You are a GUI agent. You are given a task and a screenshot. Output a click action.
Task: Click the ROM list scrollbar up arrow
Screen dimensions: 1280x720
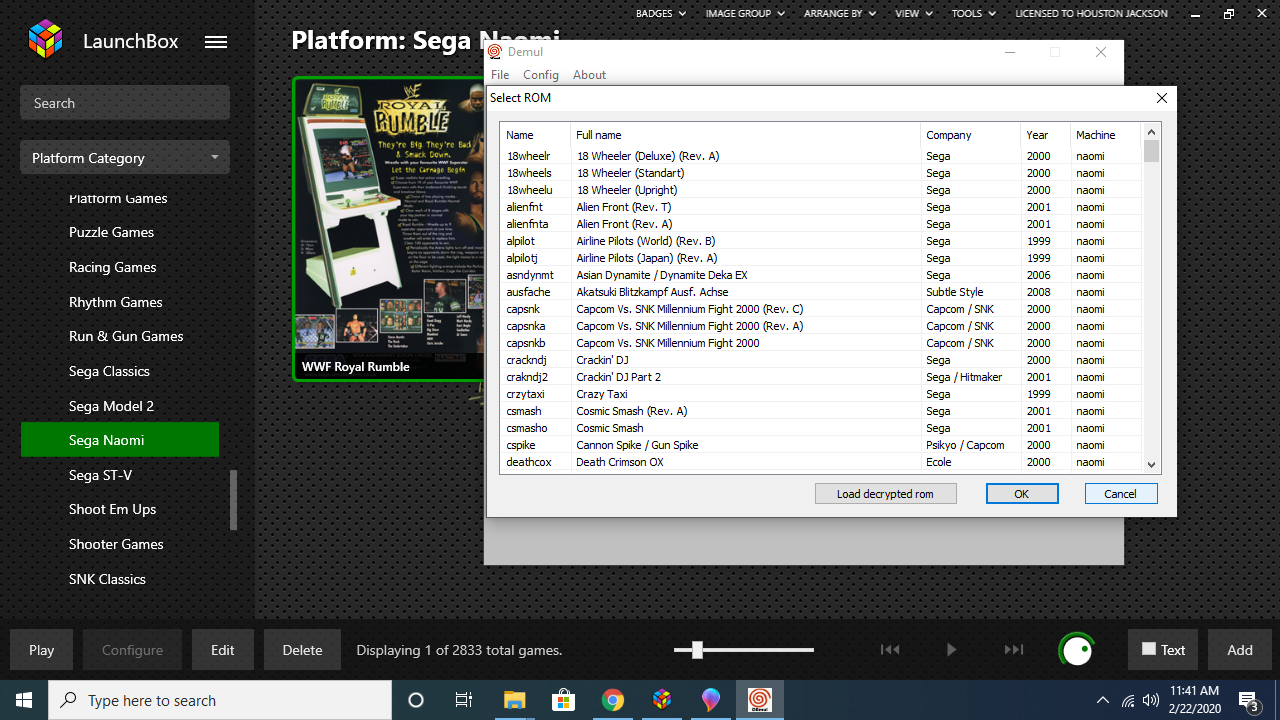tap(1151, 132)
